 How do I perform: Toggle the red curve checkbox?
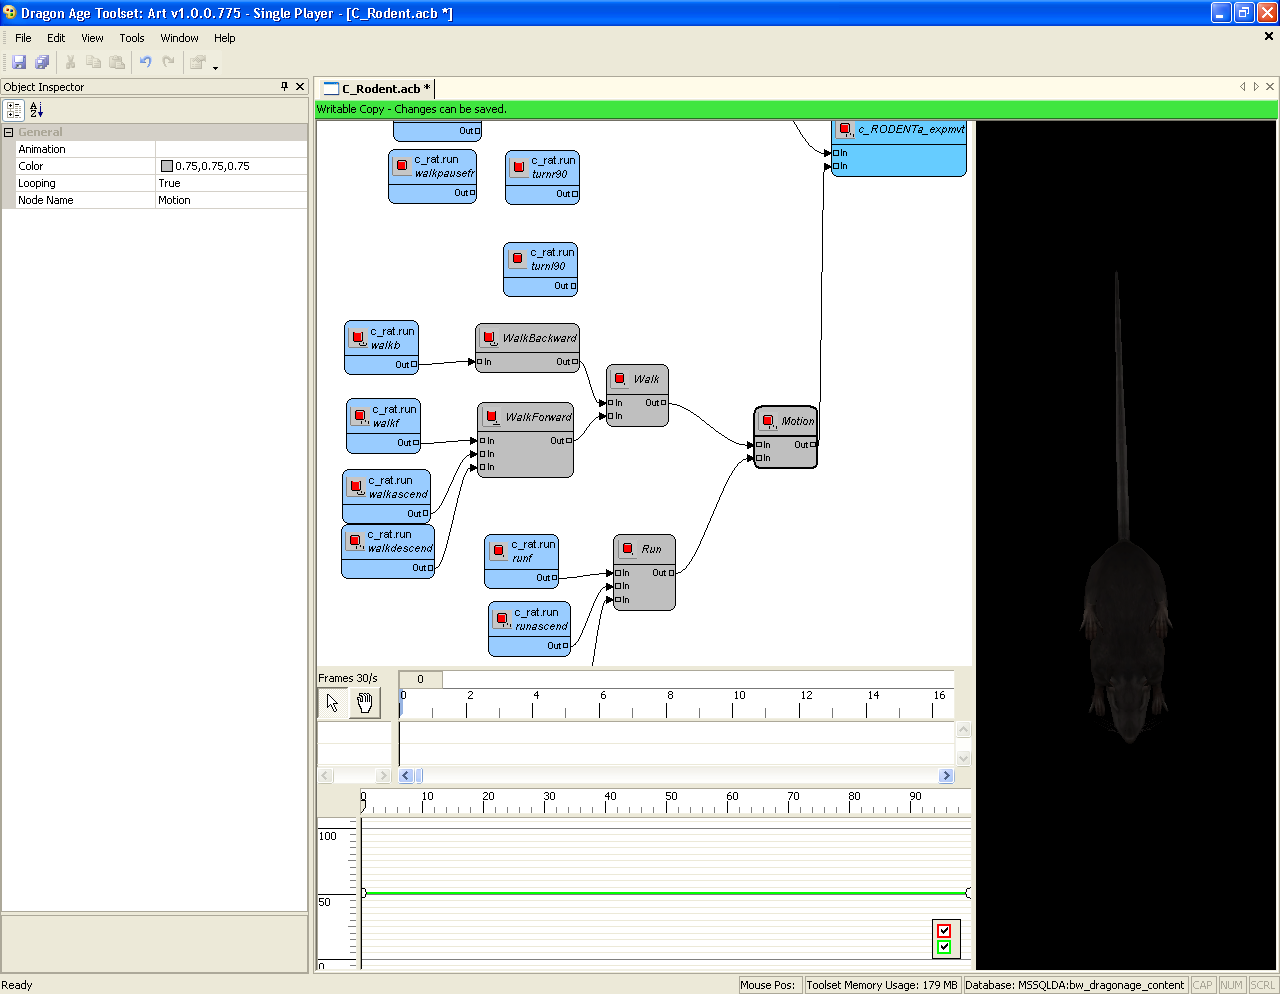tap(944, 930)
